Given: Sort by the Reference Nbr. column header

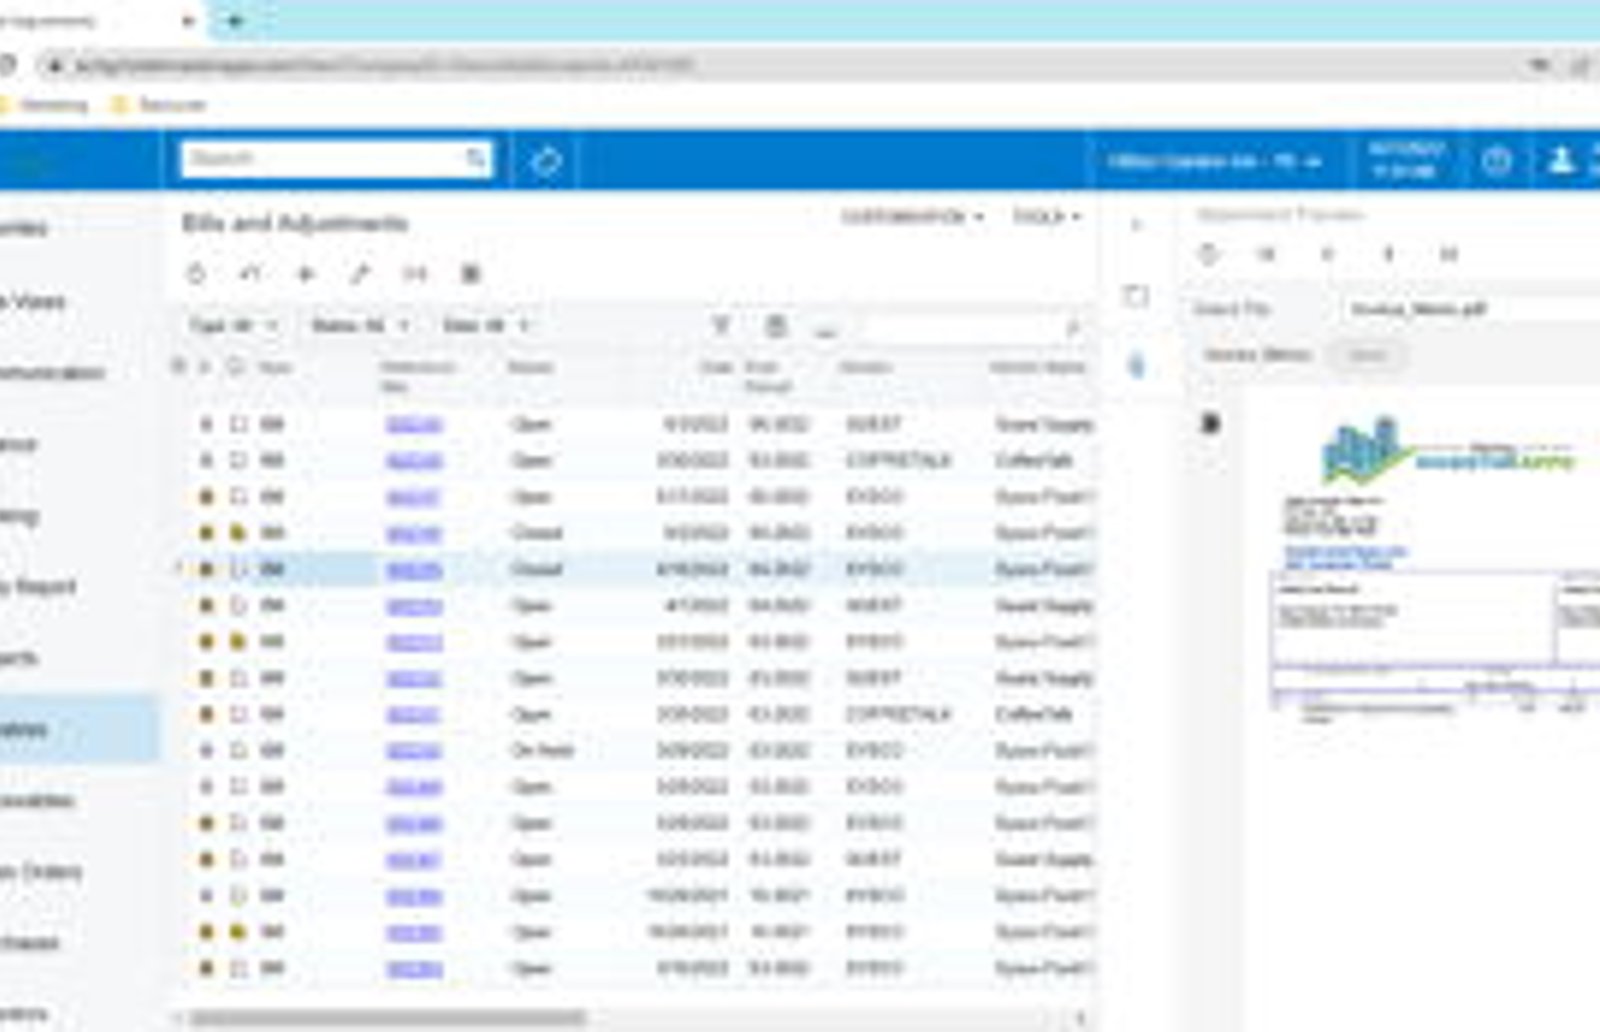Looking at the screenshot, I should [x=418, y=376].
